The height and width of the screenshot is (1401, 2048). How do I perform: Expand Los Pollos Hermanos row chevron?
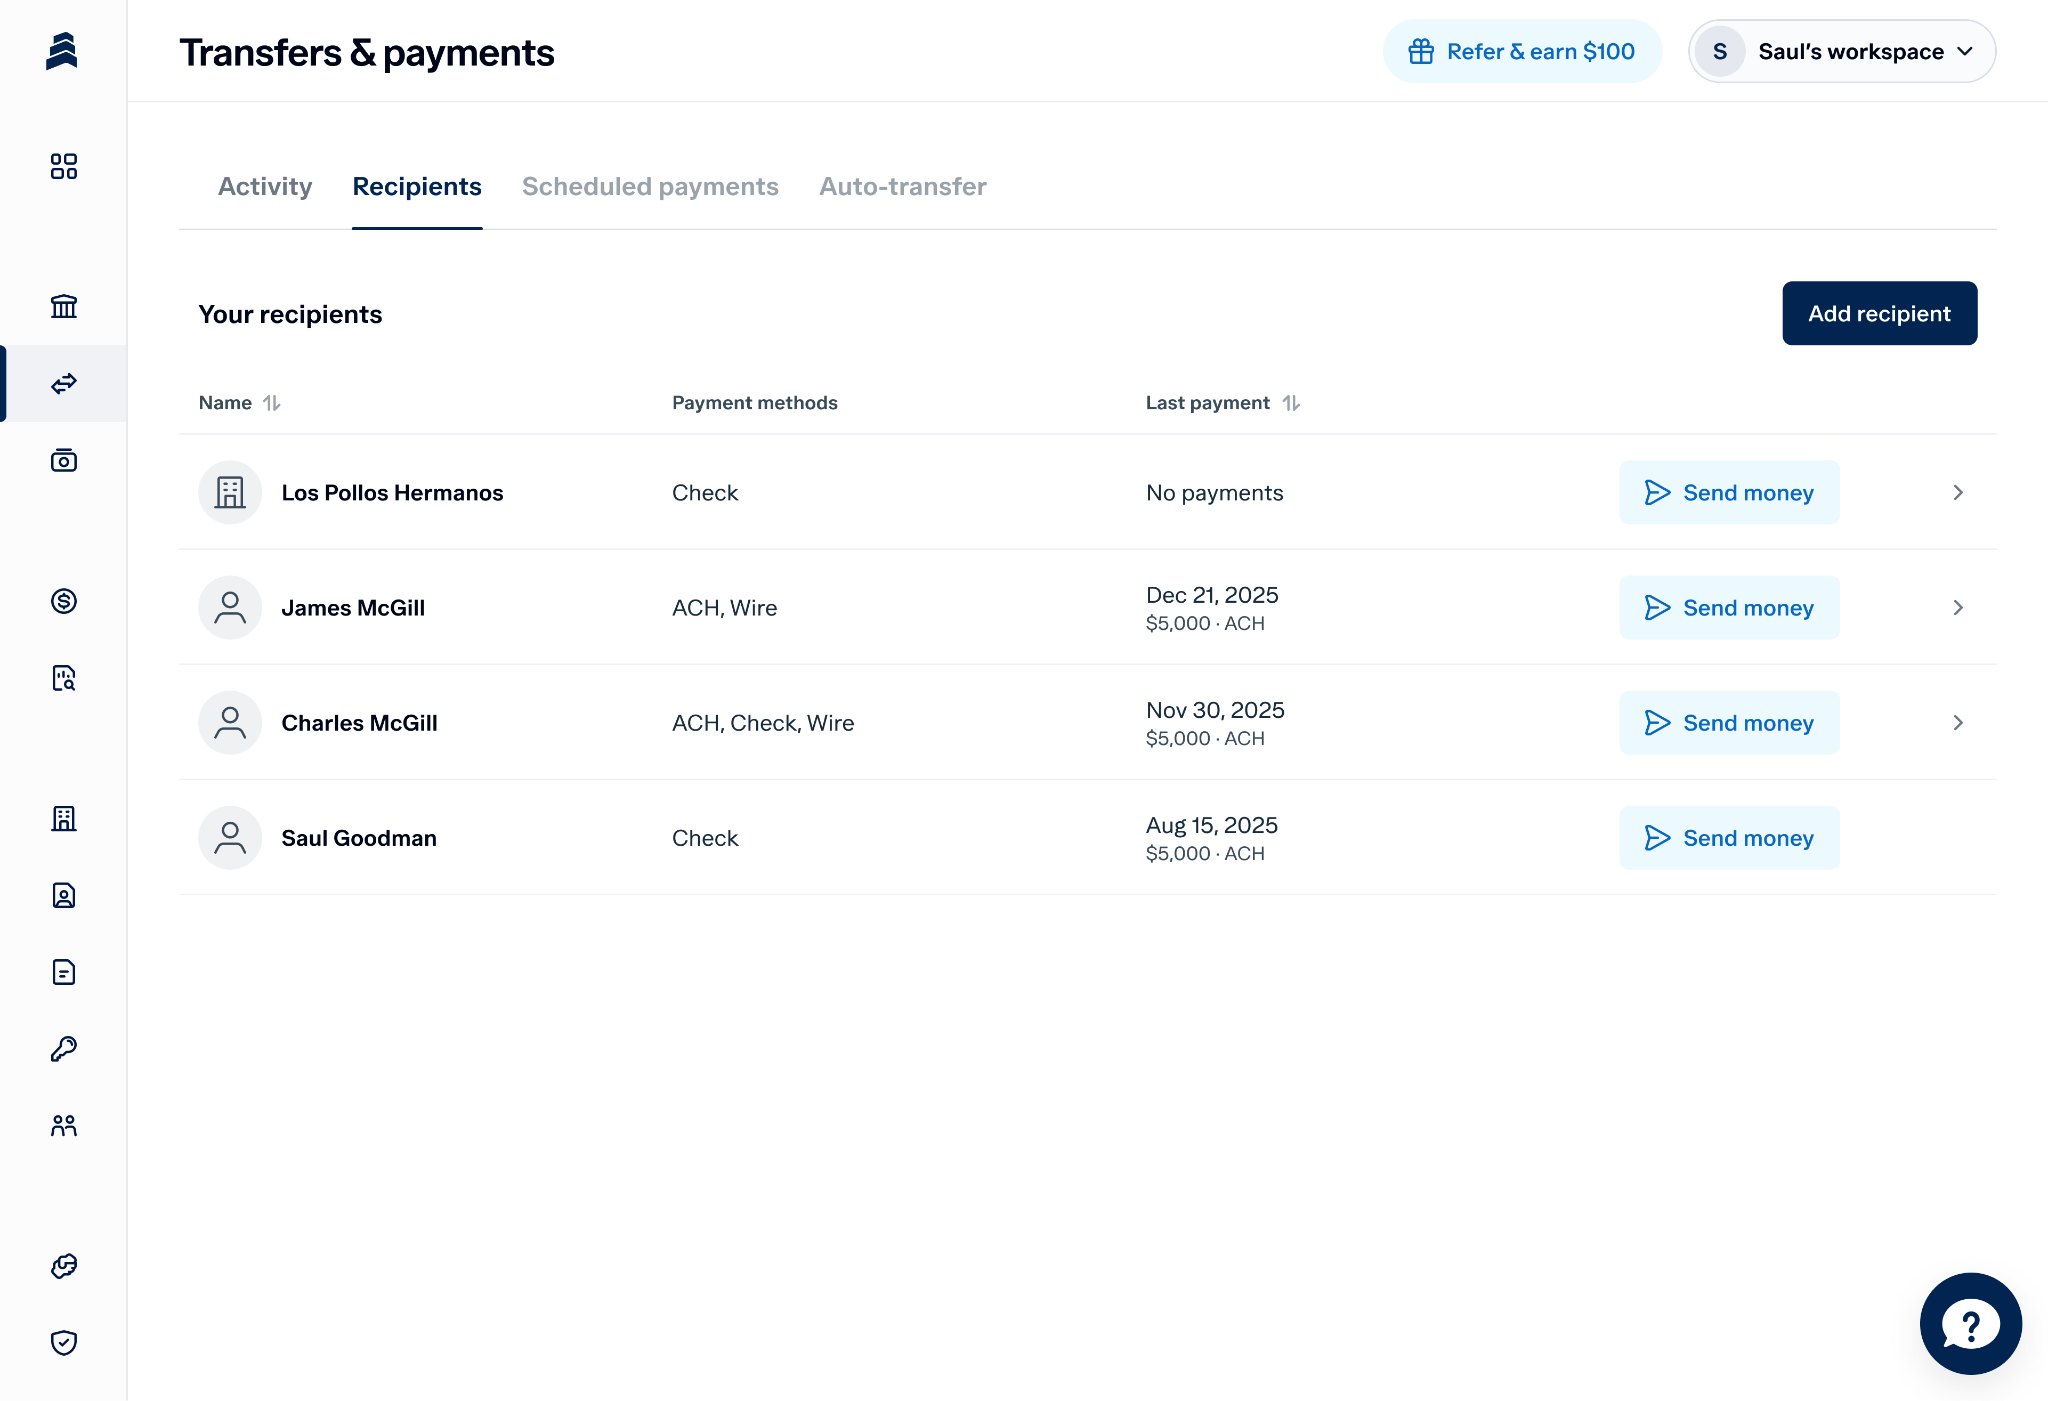point(1958,493)
